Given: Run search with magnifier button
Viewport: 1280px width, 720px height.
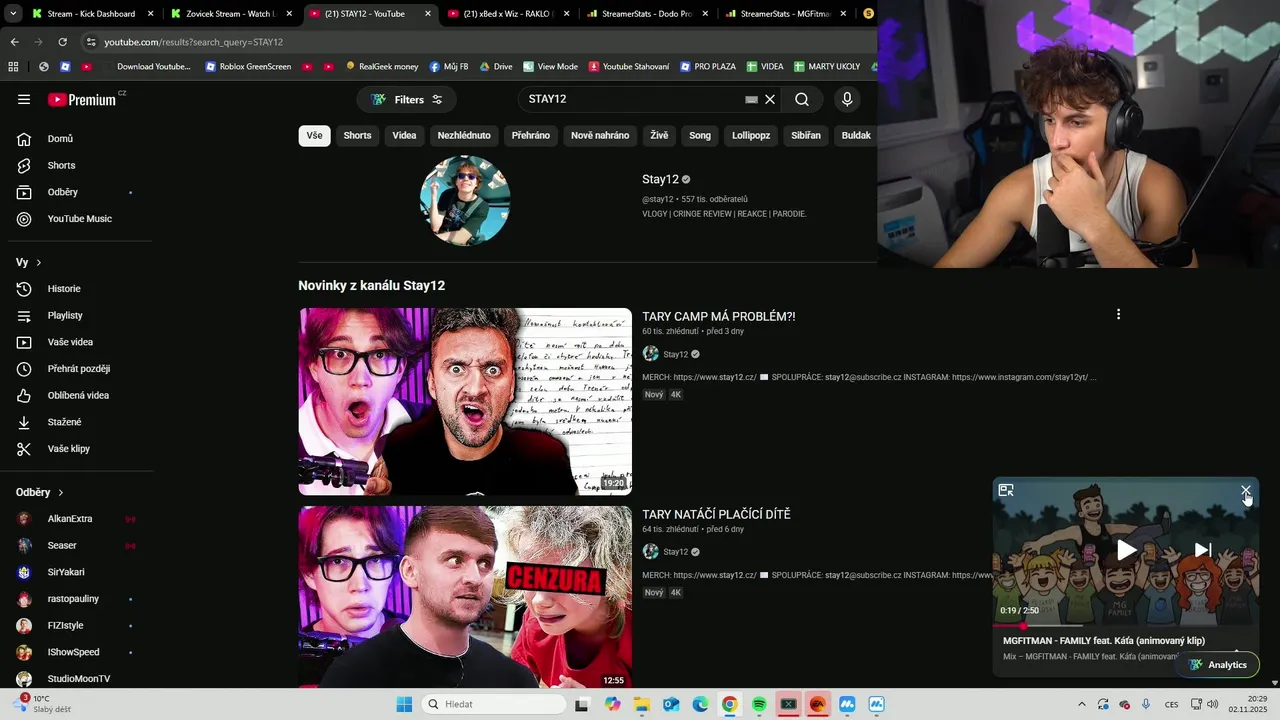Looking at the screenshot, I should tap(802, 99).
